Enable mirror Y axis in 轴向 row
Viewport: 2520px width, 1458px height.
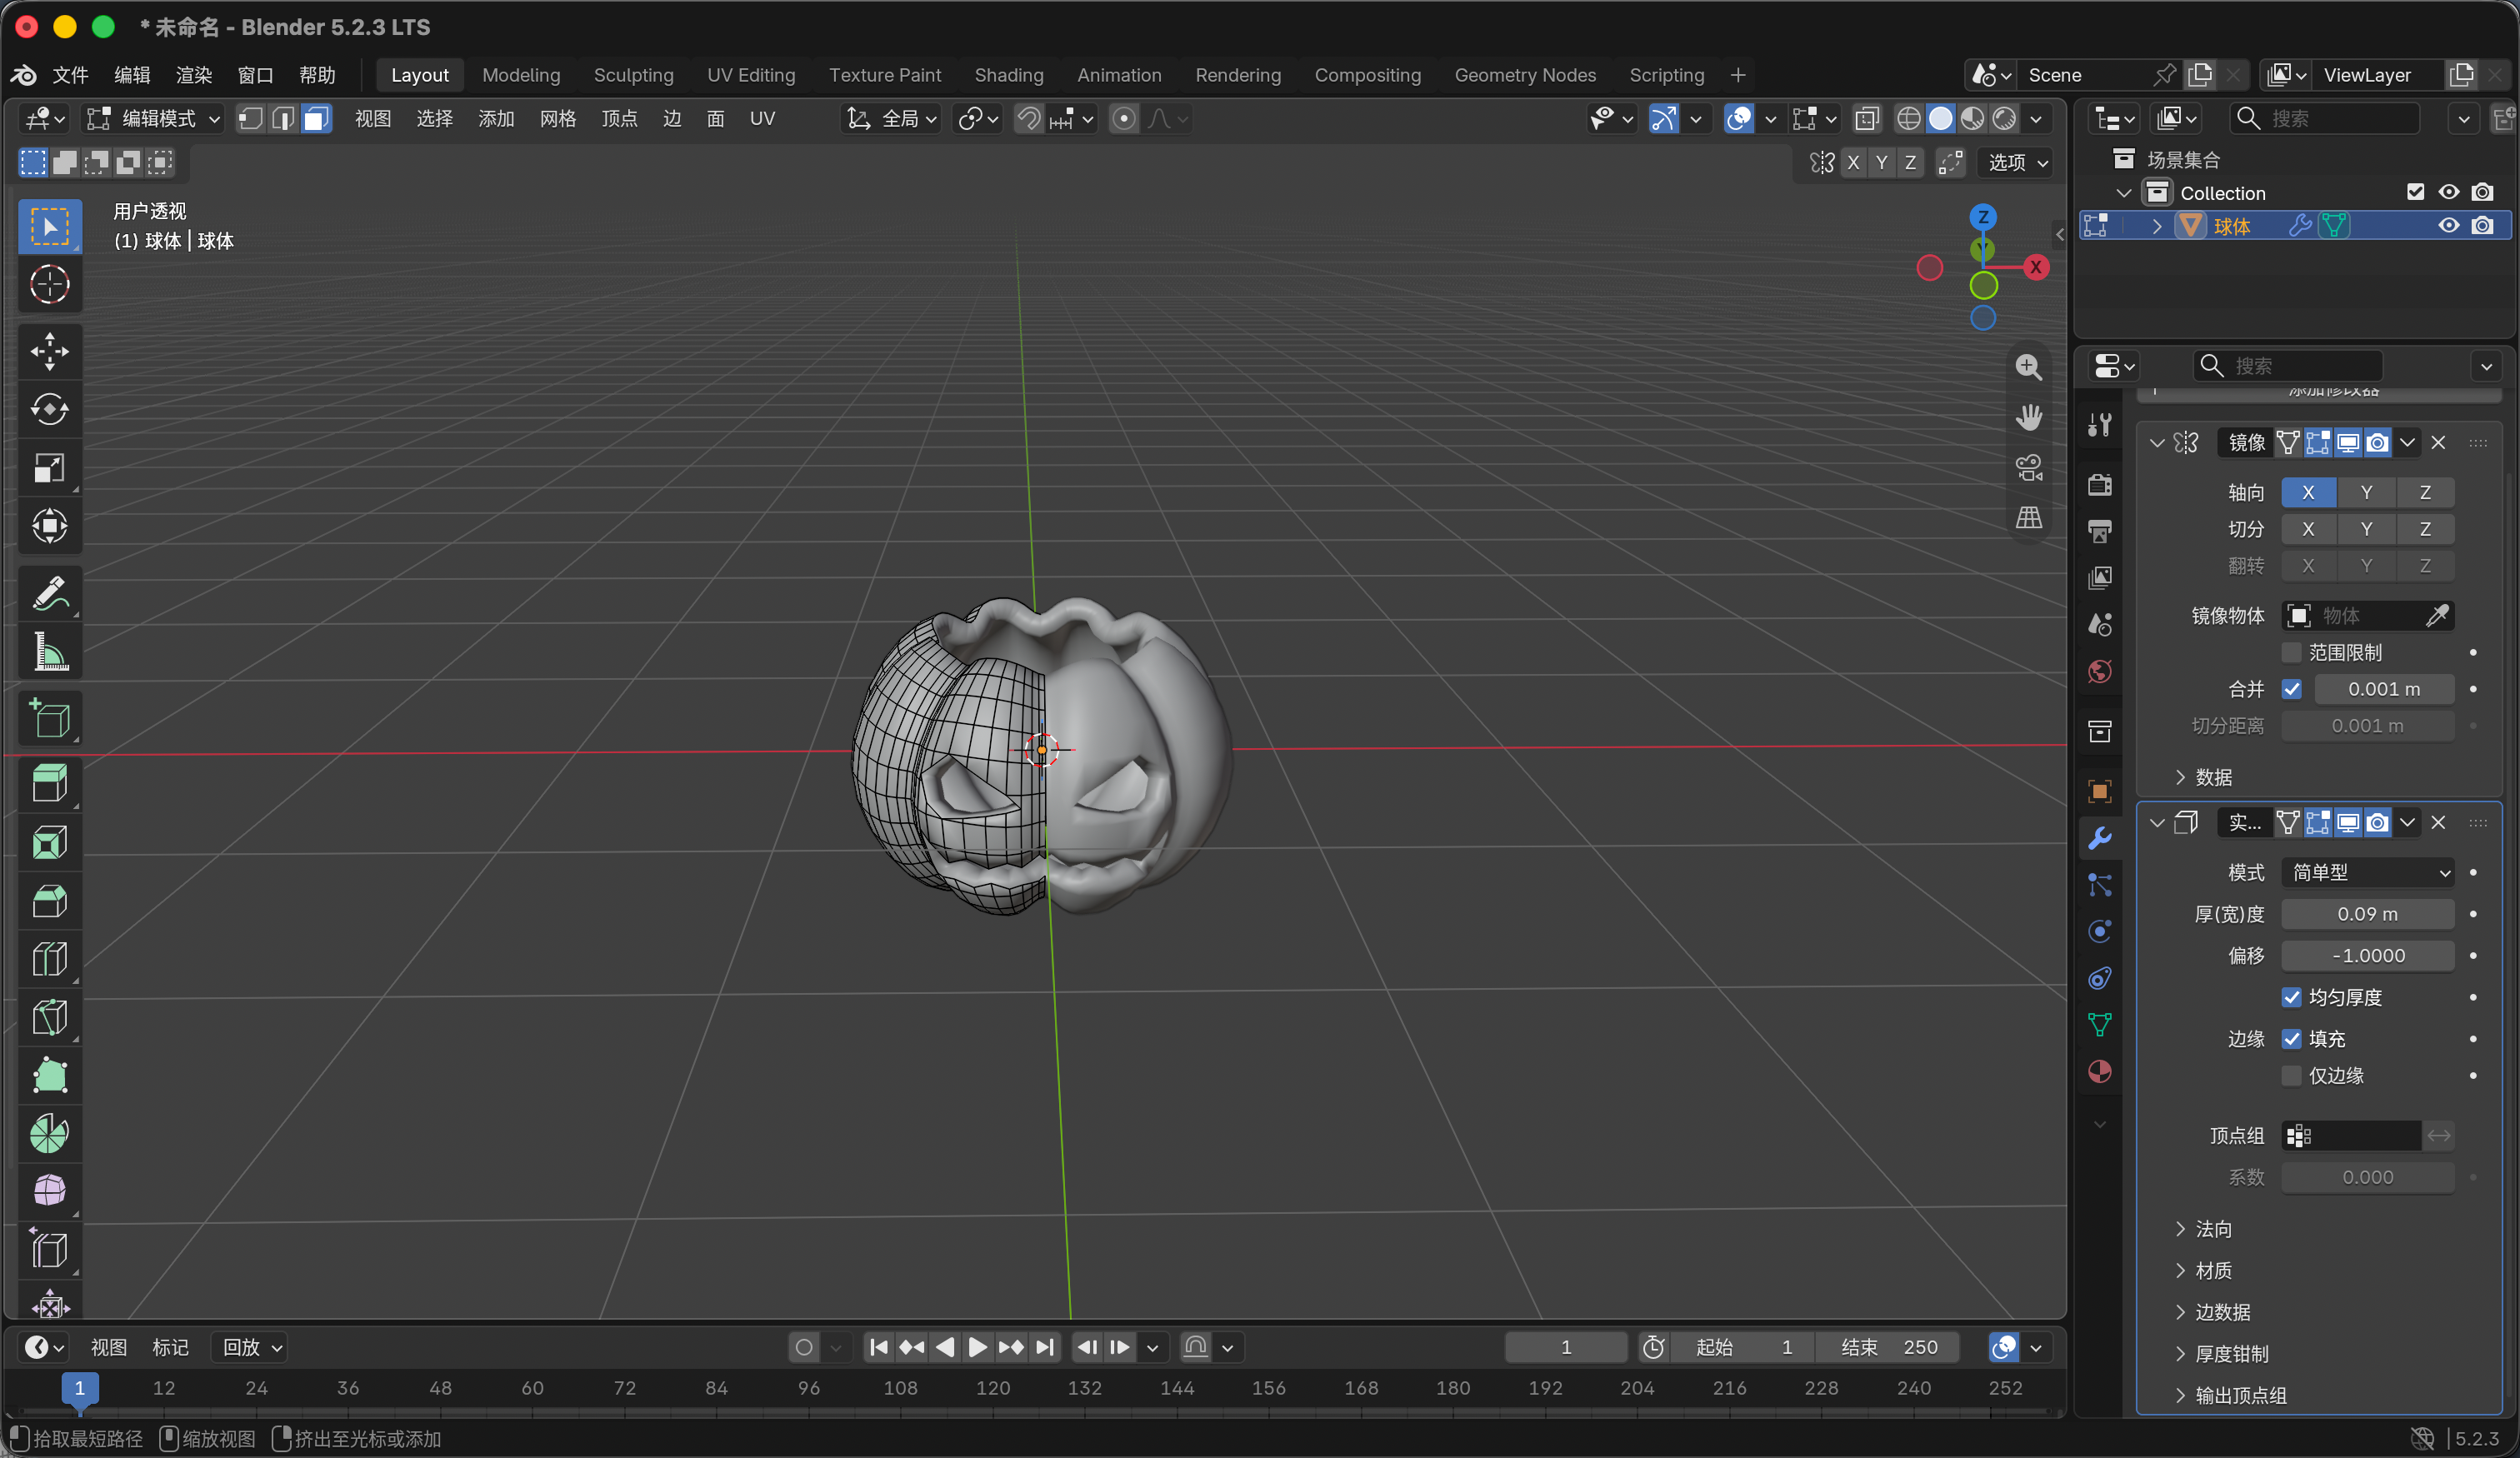[x=2366, y=492]
